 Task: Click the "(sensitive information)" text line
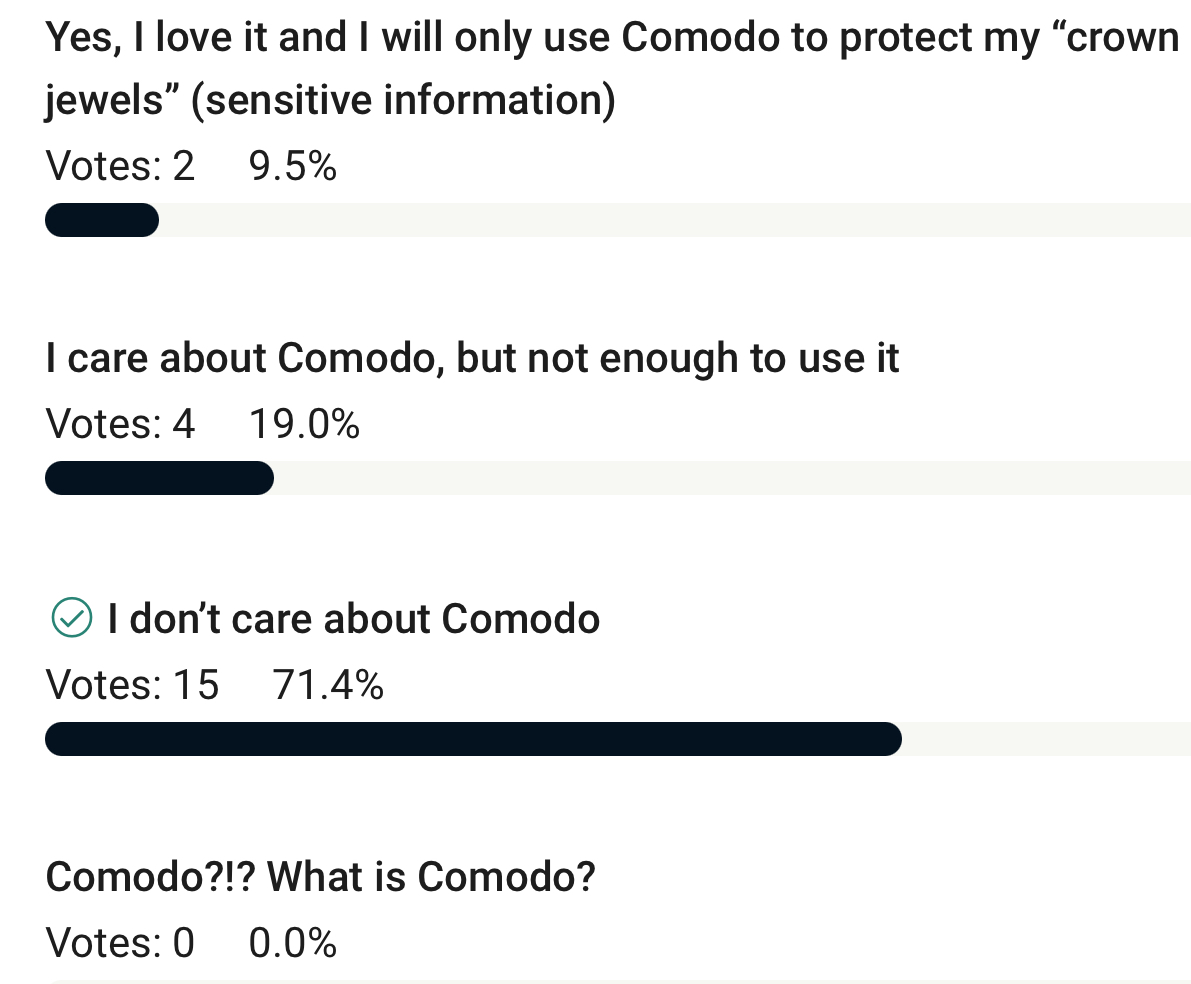[x=402, y=102]
